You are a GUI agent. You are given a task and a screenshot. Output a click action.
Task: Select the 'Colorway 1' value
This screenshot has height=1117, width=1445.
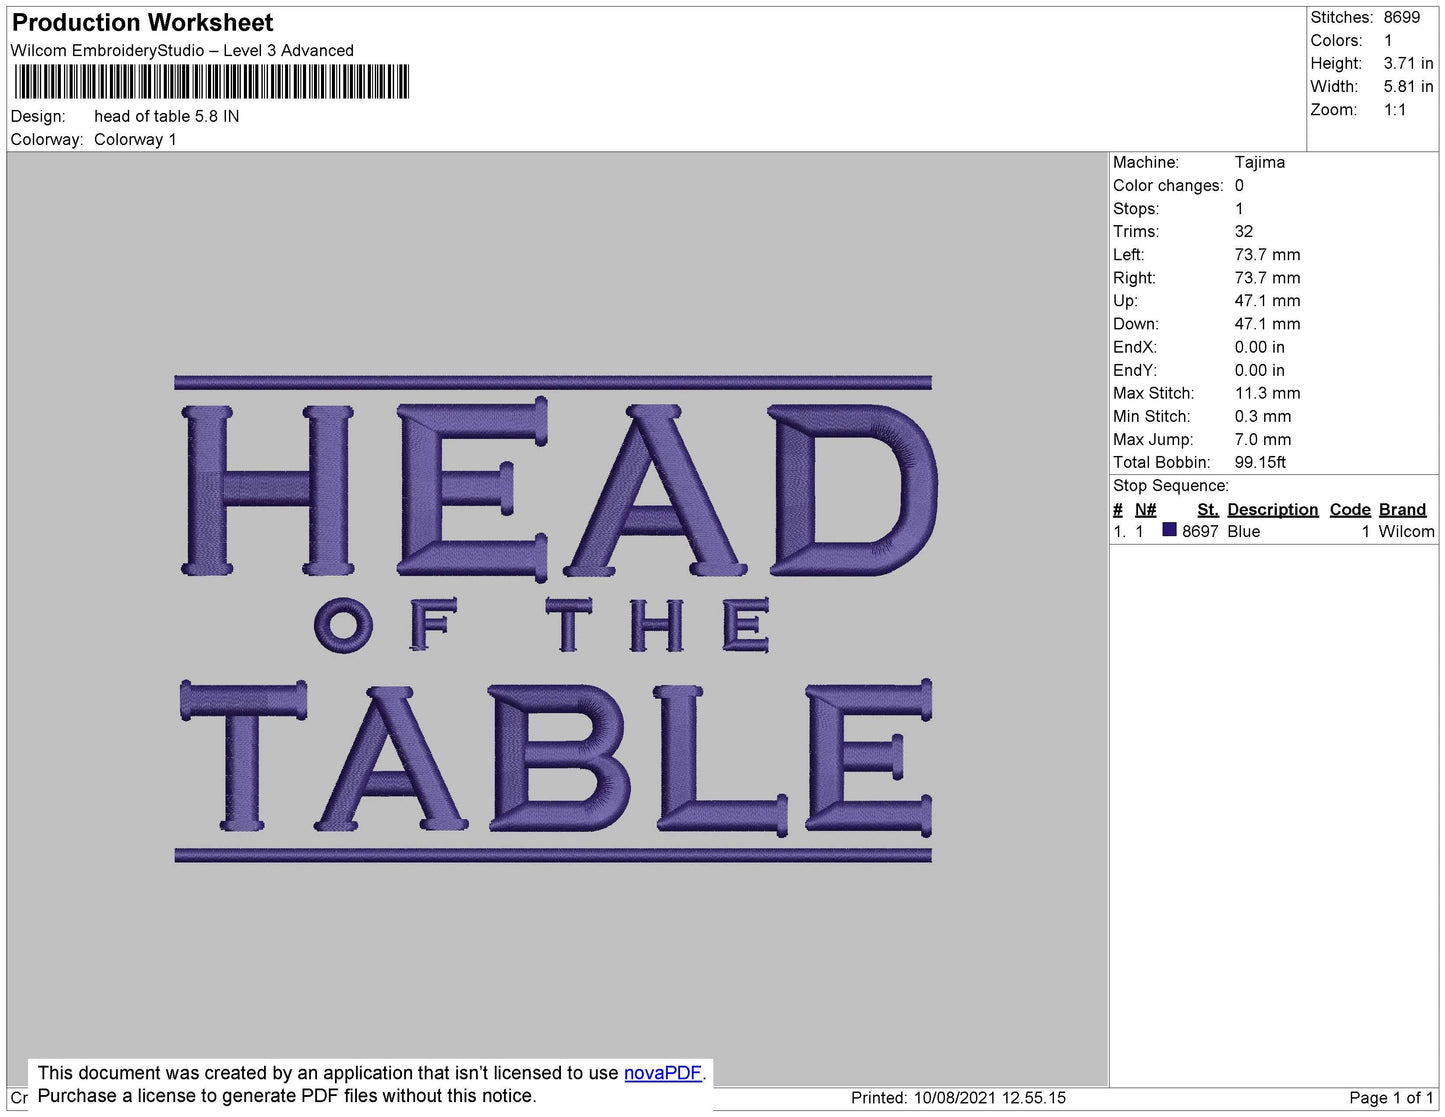(135, 139)
